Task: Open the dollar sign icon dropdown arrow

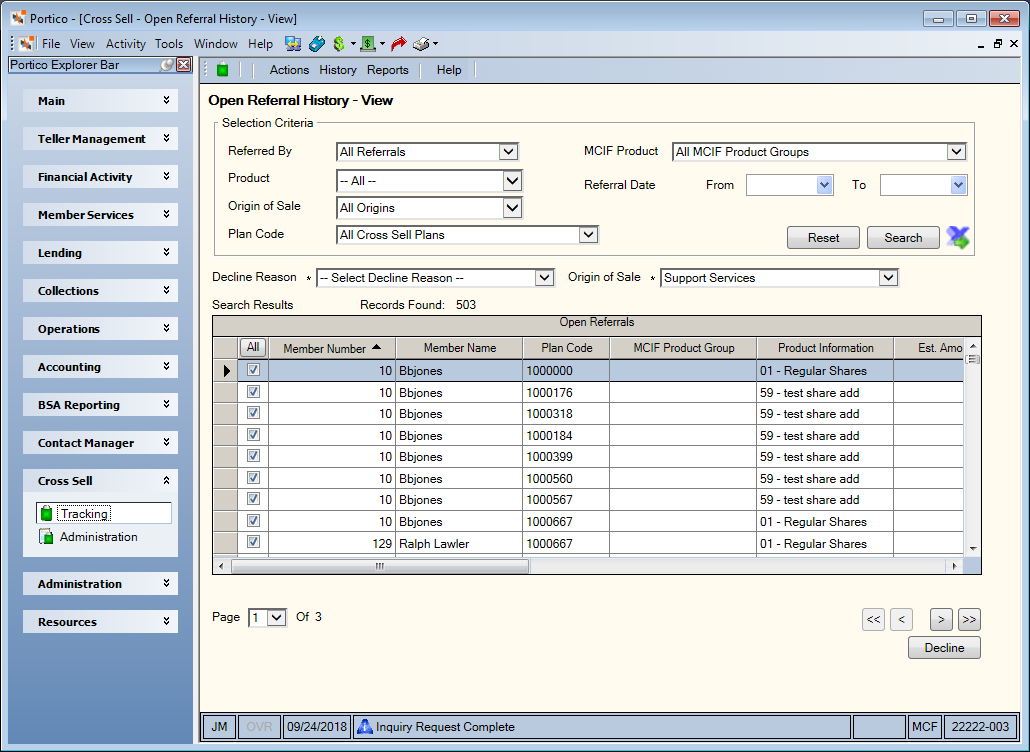Action: click(353, 44)
